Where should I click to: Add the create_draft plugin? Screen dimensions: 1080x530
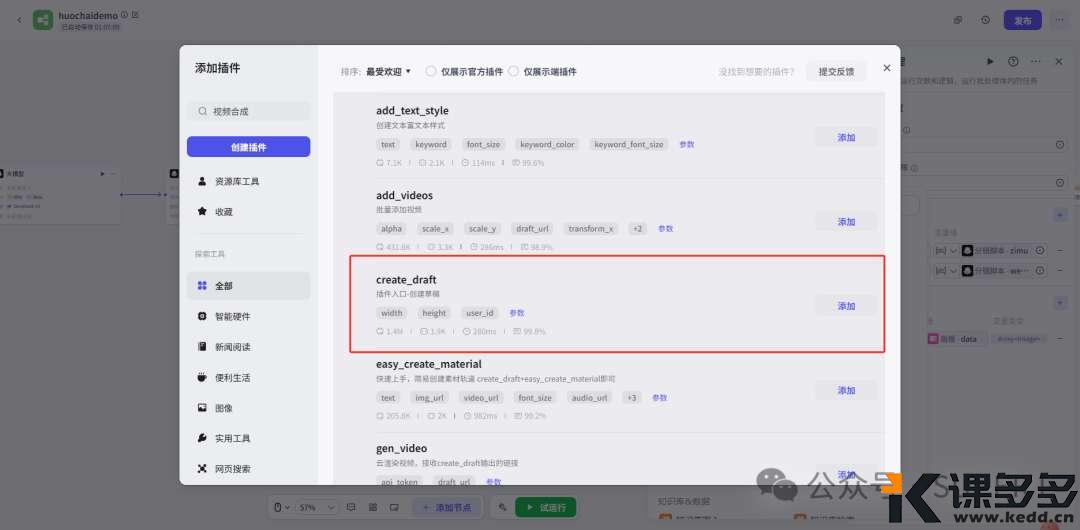(x=846, y=306)
